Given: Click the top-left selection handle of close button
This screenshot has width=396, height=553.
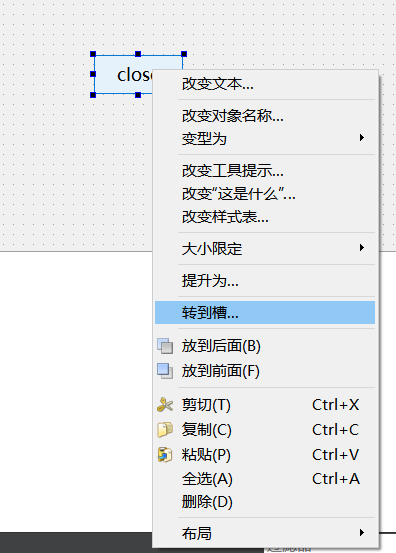Looking at the screenshot, I should pos(93,54).
